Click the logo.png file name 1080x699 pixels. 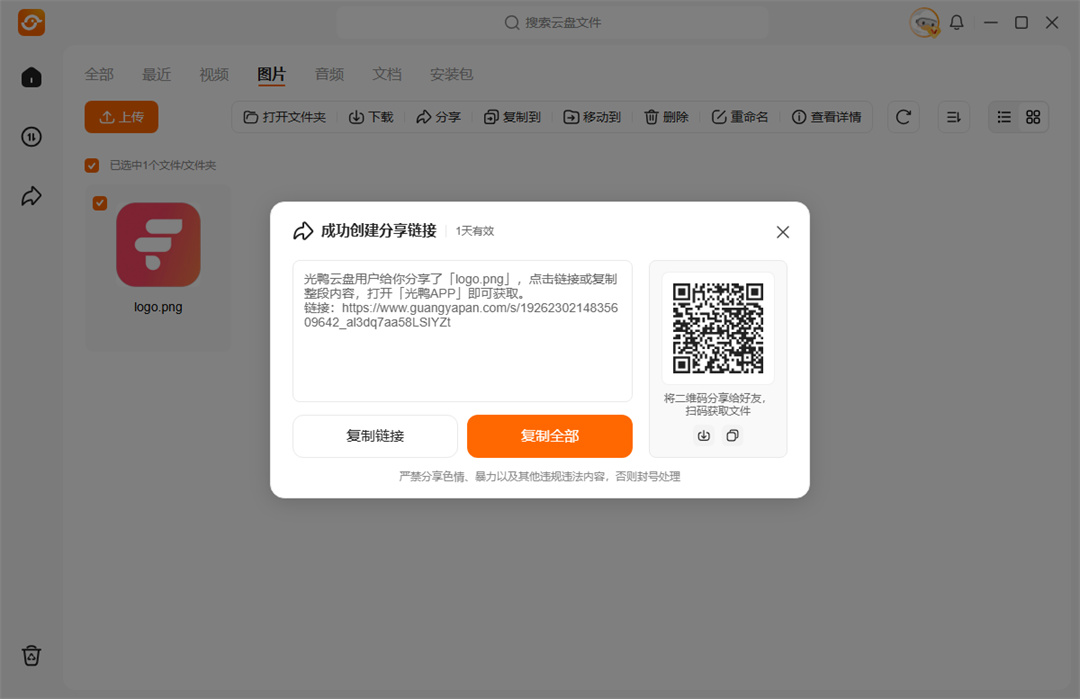158,307
